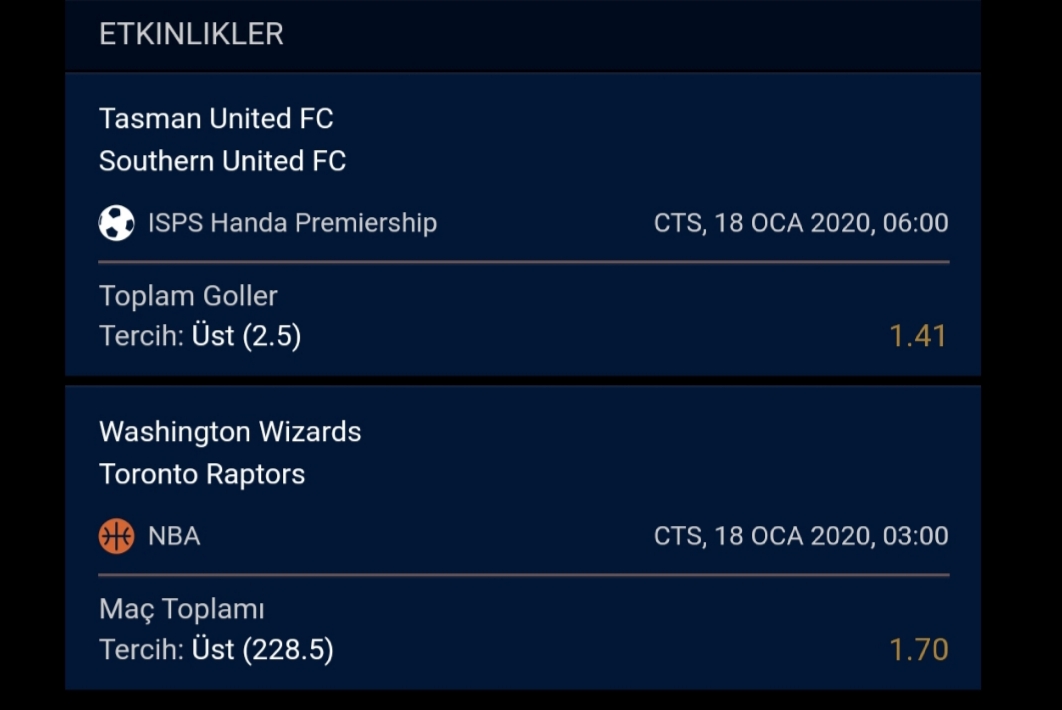Viewport: 1062px width, 710px height.
Task: Select Southern United FC team name
Action: click(222, 161)
